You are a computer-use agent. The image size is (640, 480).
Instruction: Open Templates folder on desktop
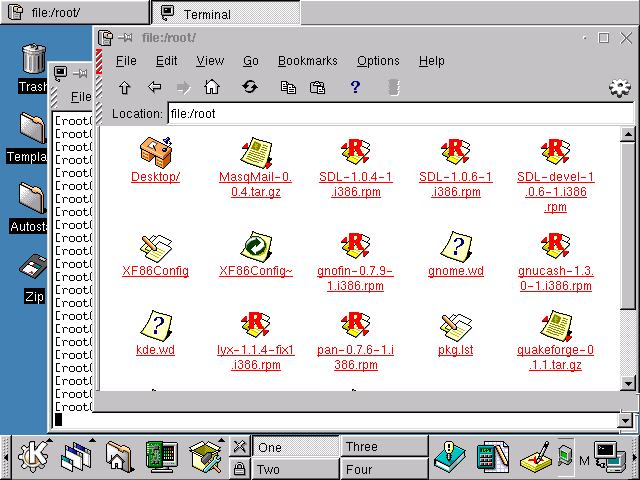(x=33, y=128)
